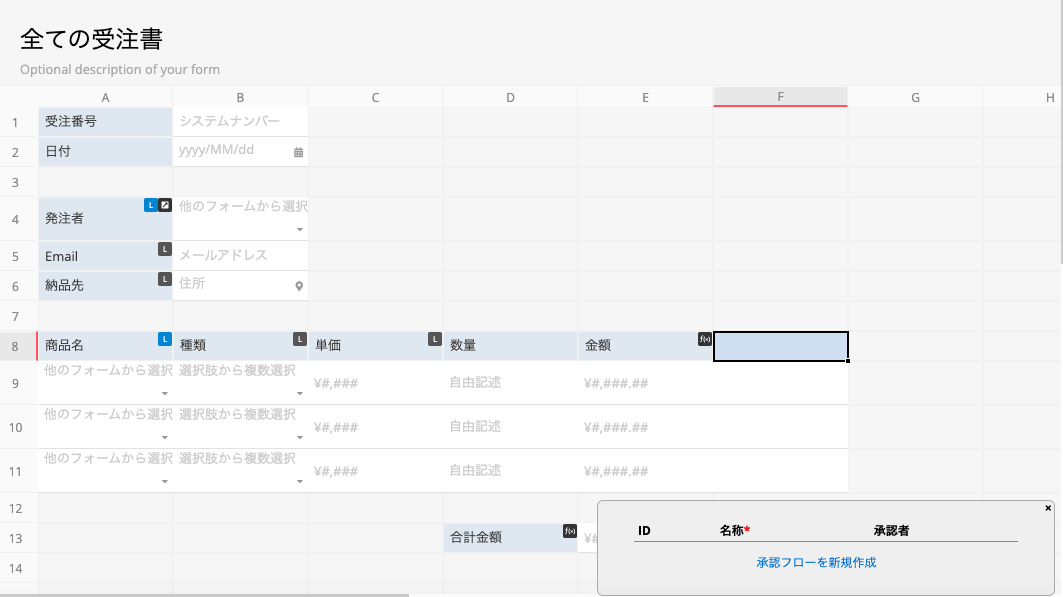The width and height of the screenshot is (1063, 597).
Task: Click the blue L badge on 商品名 header
Action: 165,339
